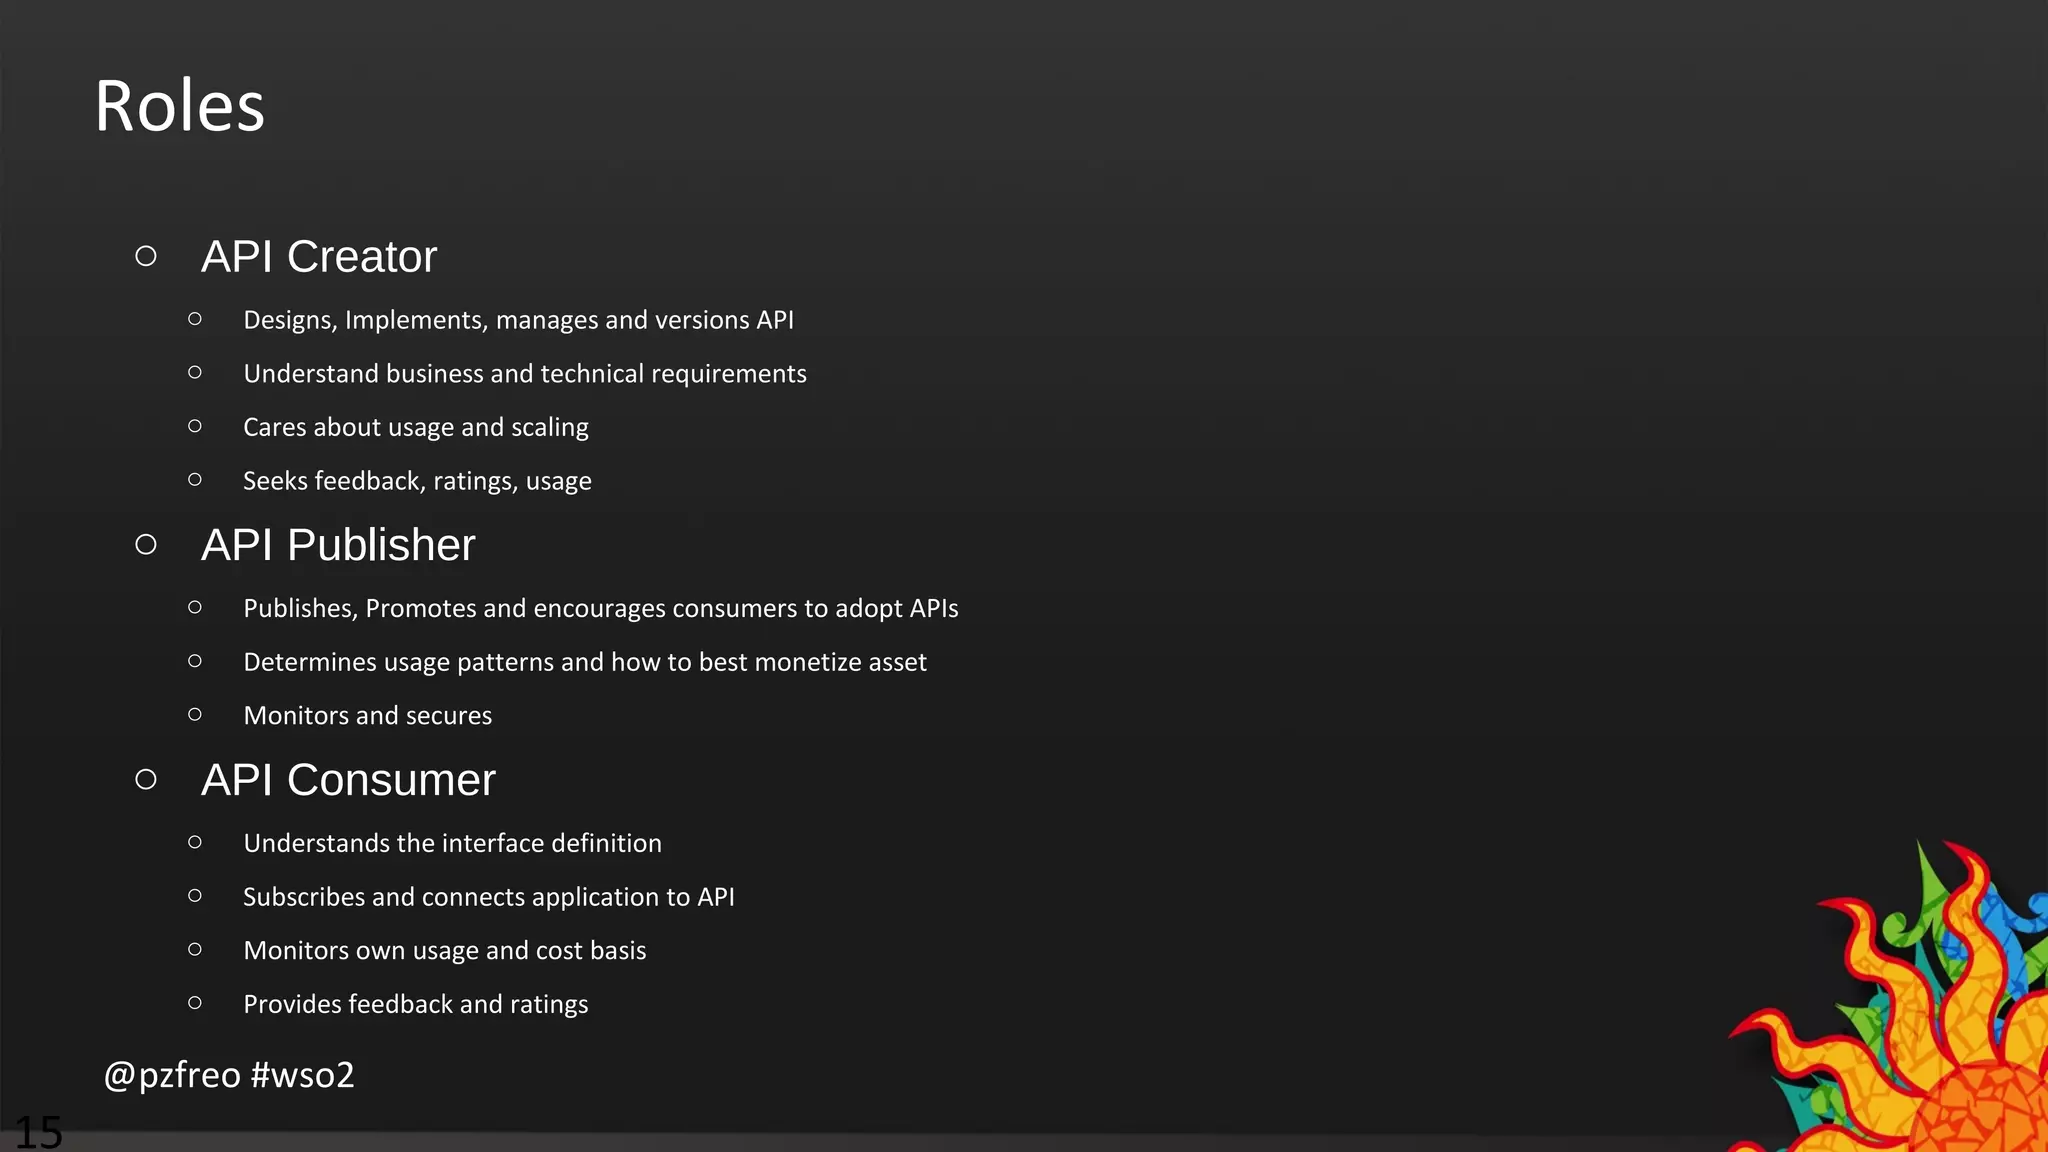Click the bullet circle beside API Publisher
The width and height of the screenshot is (2048, 1152).
point(146,545)
